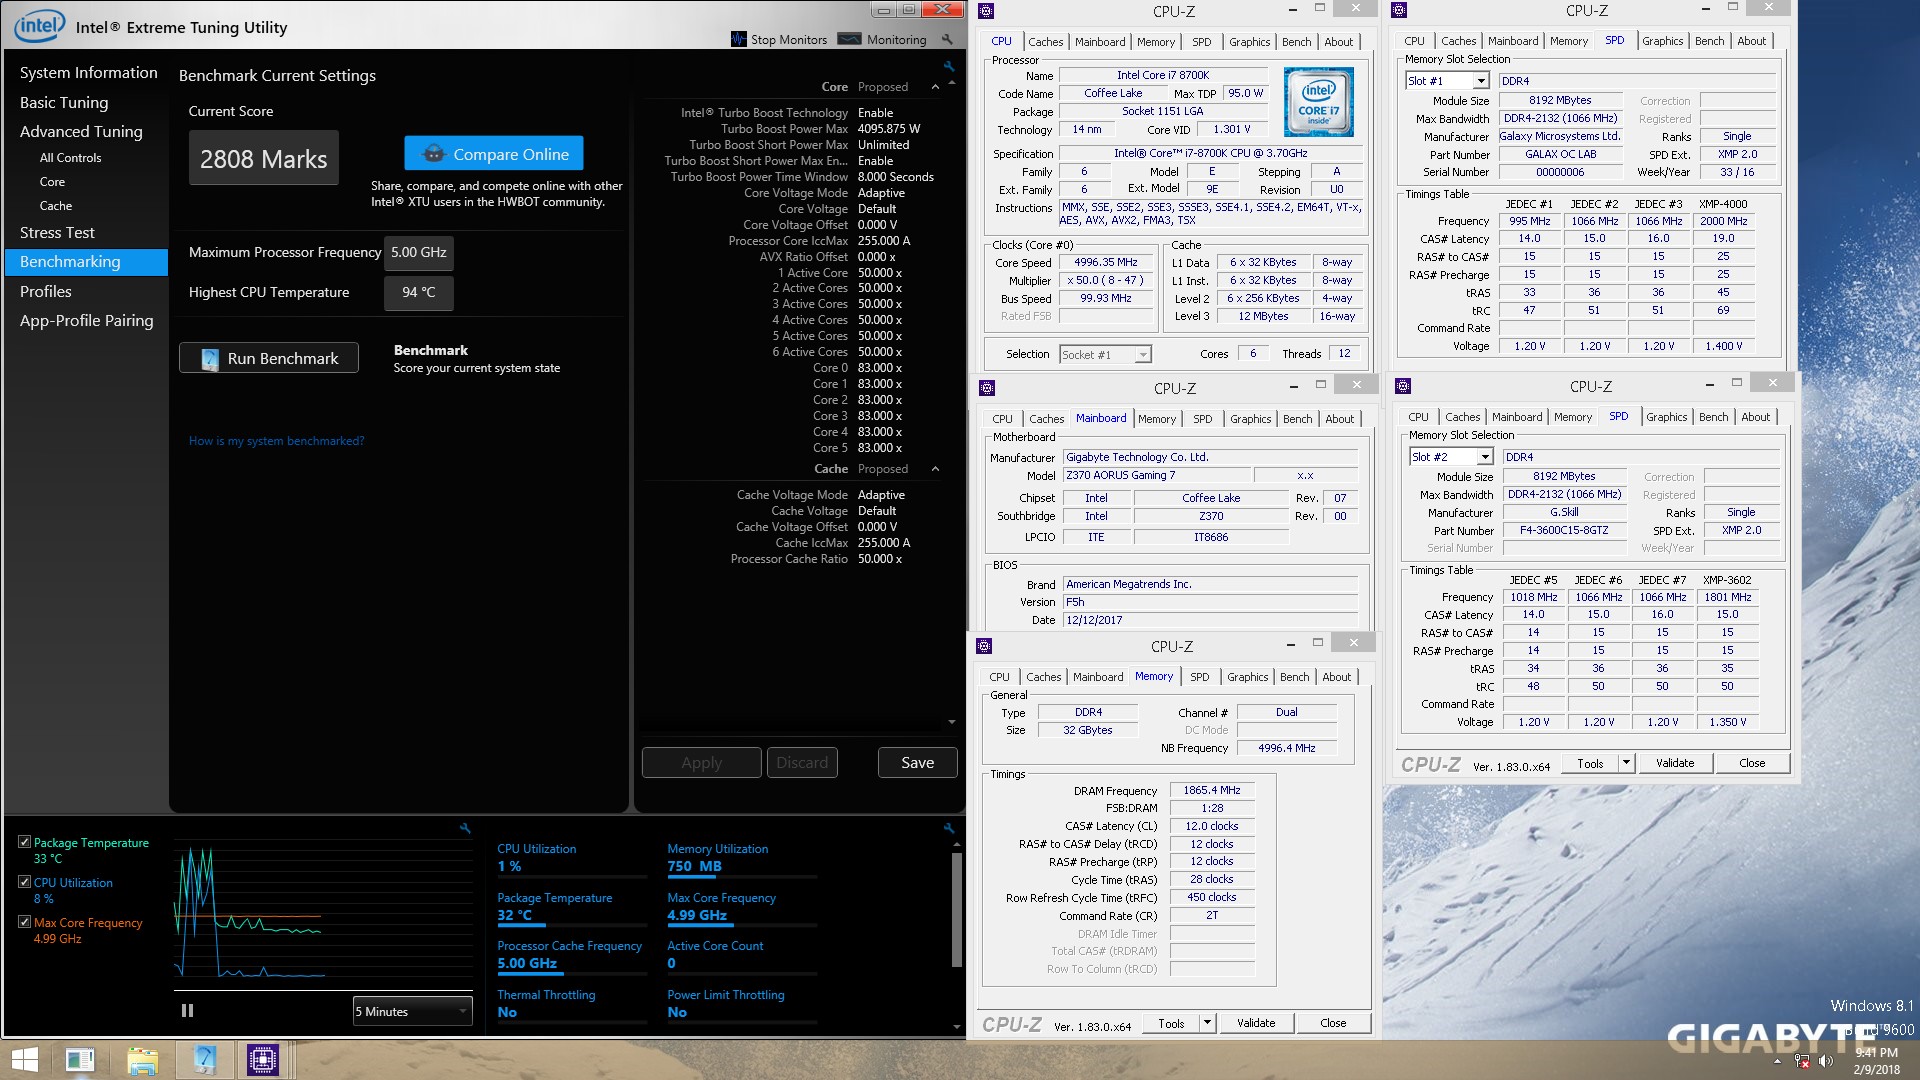Open App-Profile Pairing in sidebar
This screenshot has height=1080, width=1920.
tap(87, 320)
